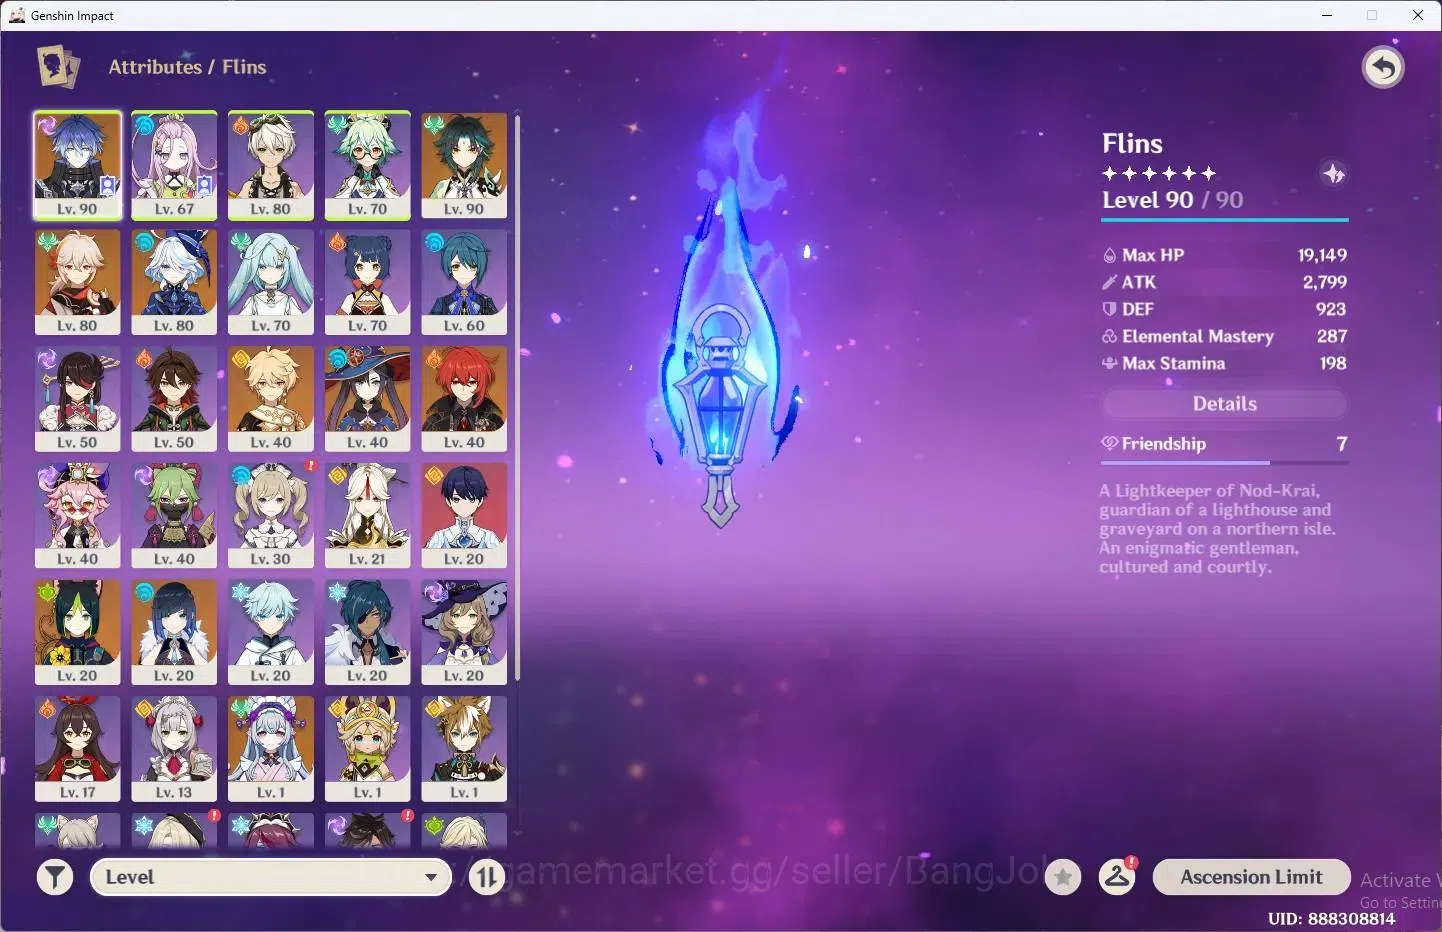
Task: Maximize the Genshin Impact window
Action: coord(1372,15)
